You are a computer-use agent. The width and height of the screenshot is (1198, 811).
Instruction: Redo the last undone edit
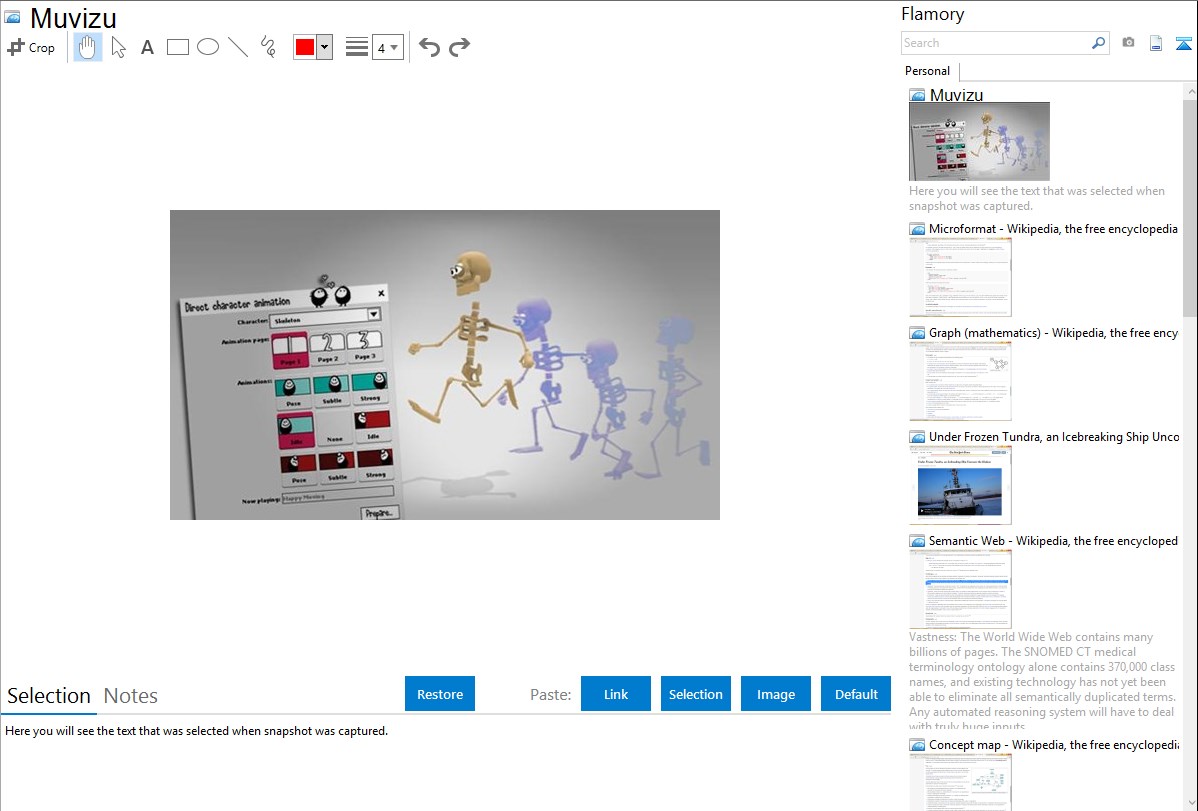coord(459,47)
